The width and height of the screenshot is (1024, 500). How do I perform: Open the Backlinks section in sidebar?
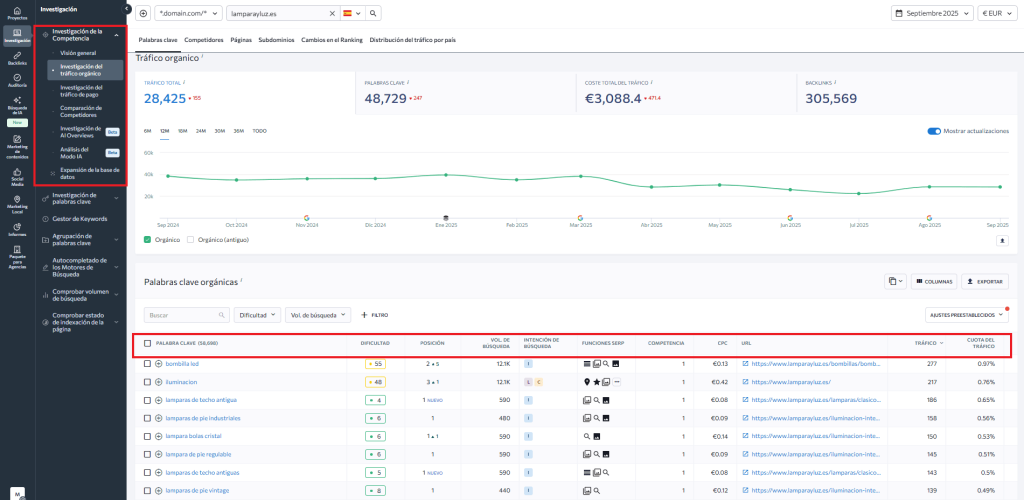click(17, 59)
